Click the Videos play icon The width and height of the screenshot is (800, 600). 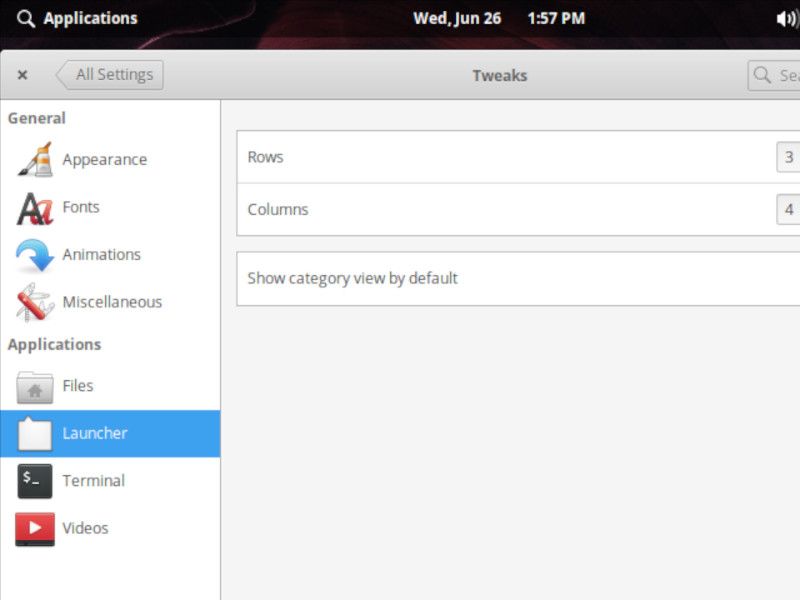tap(35, 528)
